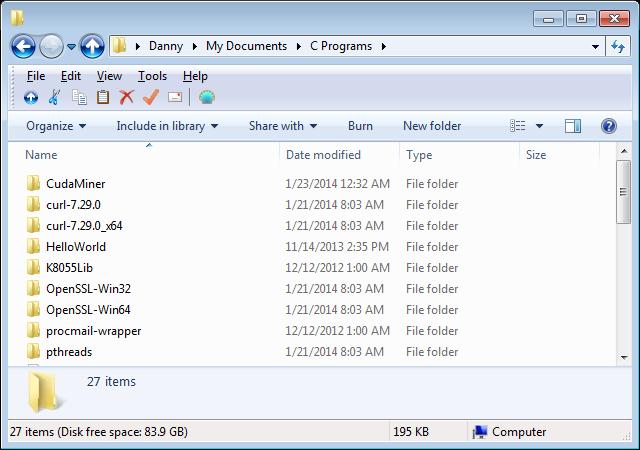The width and height of the screenshot is (640, 450).
Task: Click the vertical scrollbar thumb
Action: click(623, 192)
